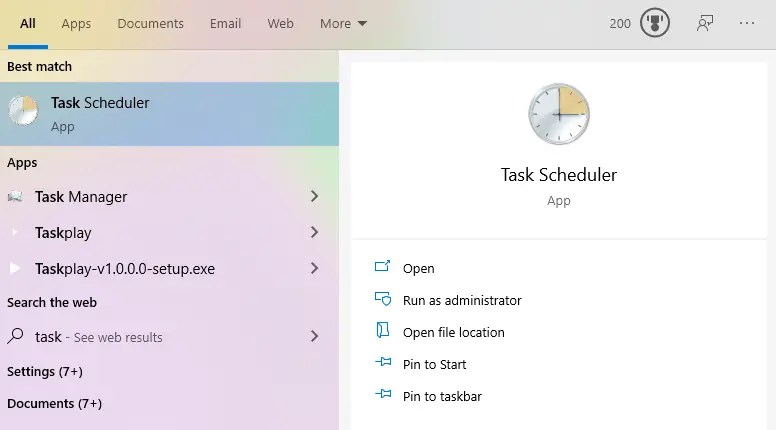
Task: Open the rewards trophy badge icon
Action: pyautogui.click(x=655, y=23)
